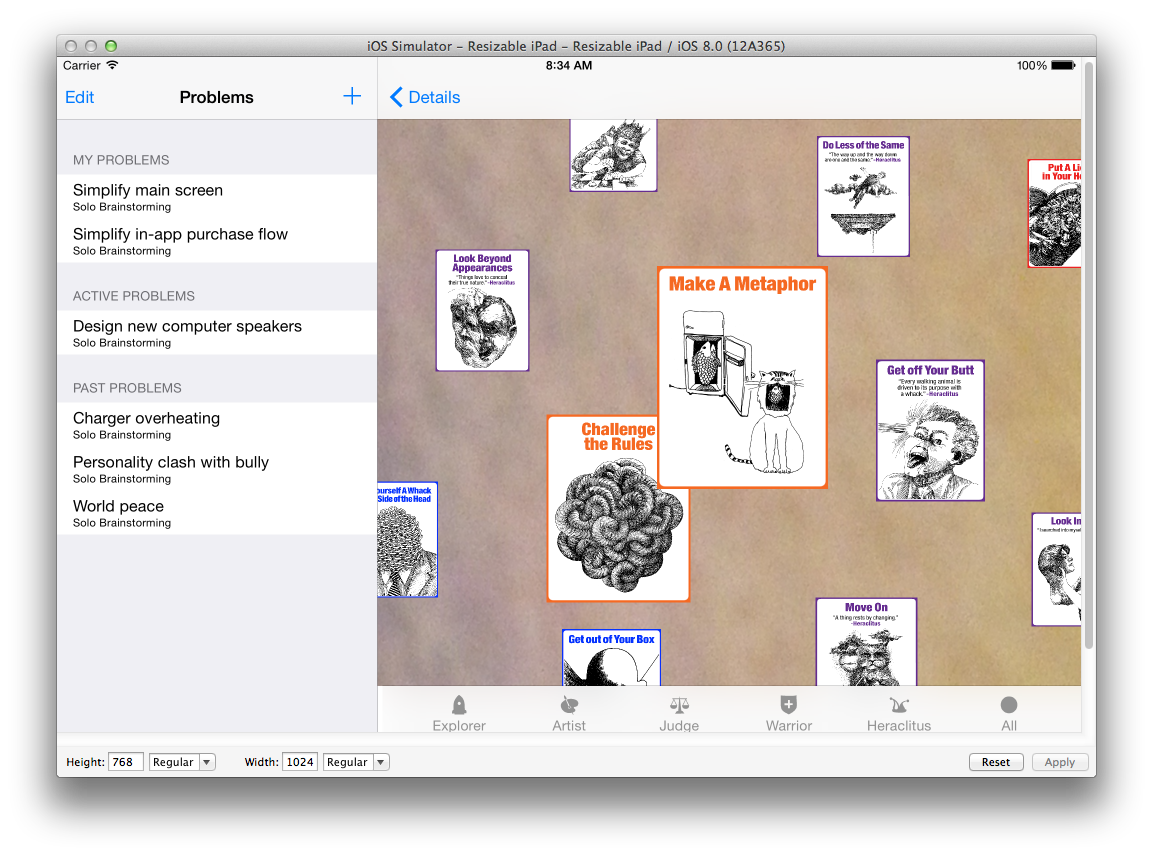Tap the Move On card
The height and width of the screenshot is (856, 1153).
pyautogui.click(x=866, y=642)
